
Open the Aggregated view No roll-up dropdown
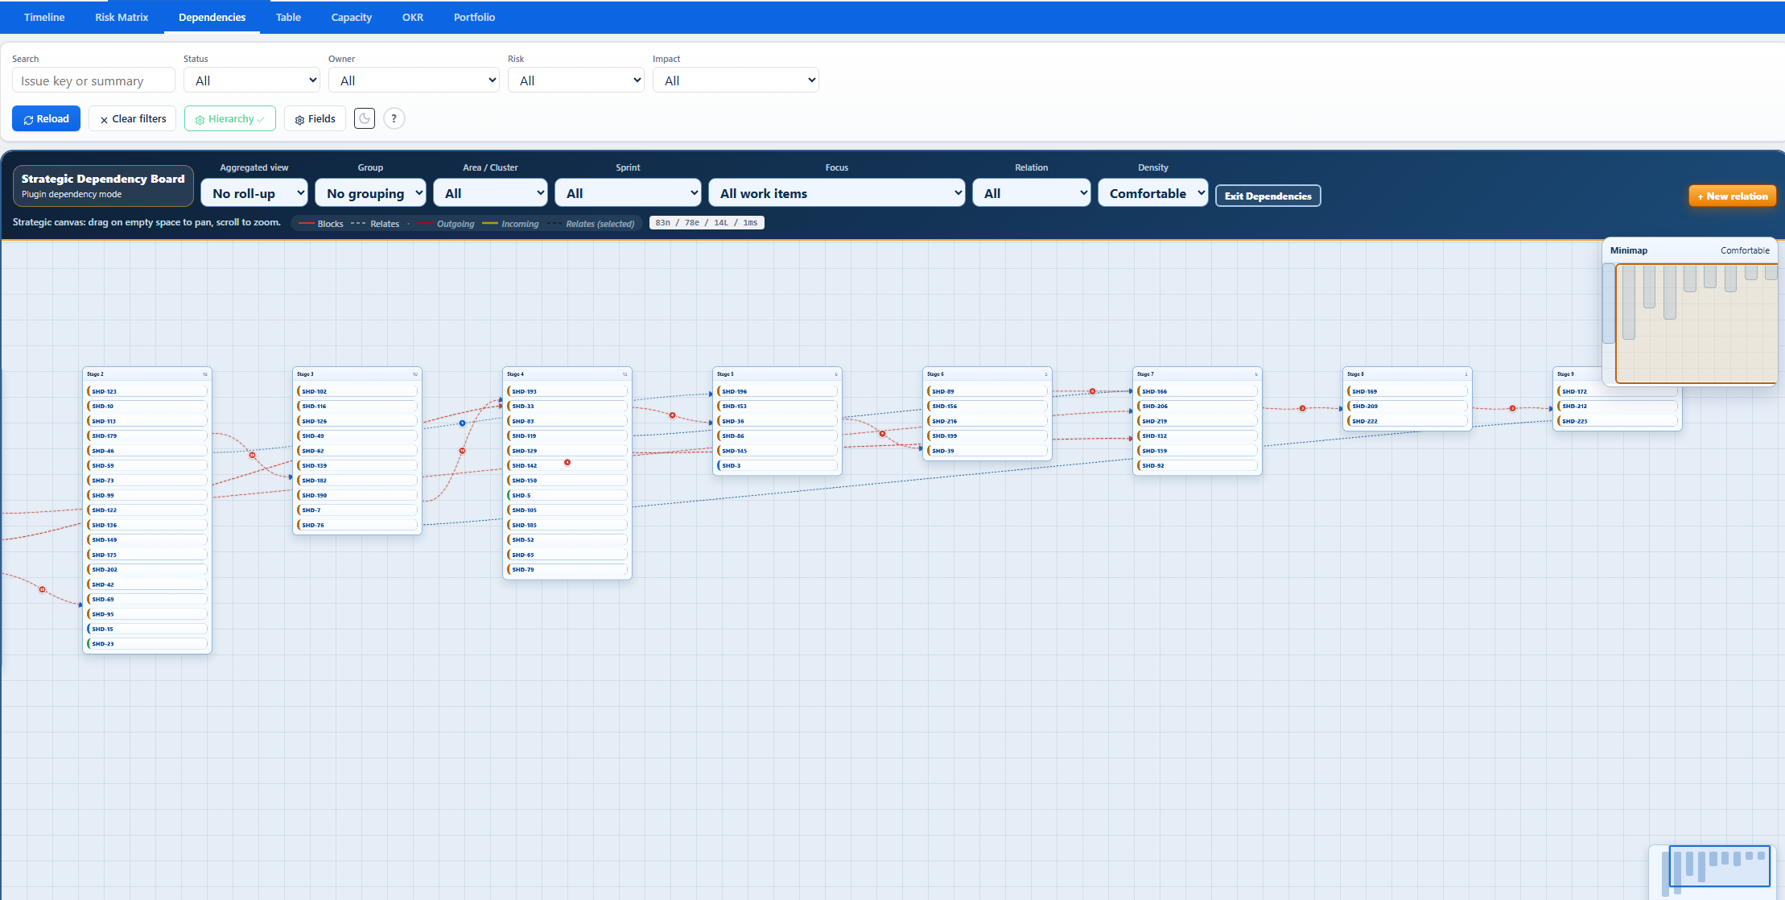tap(254, 192)
